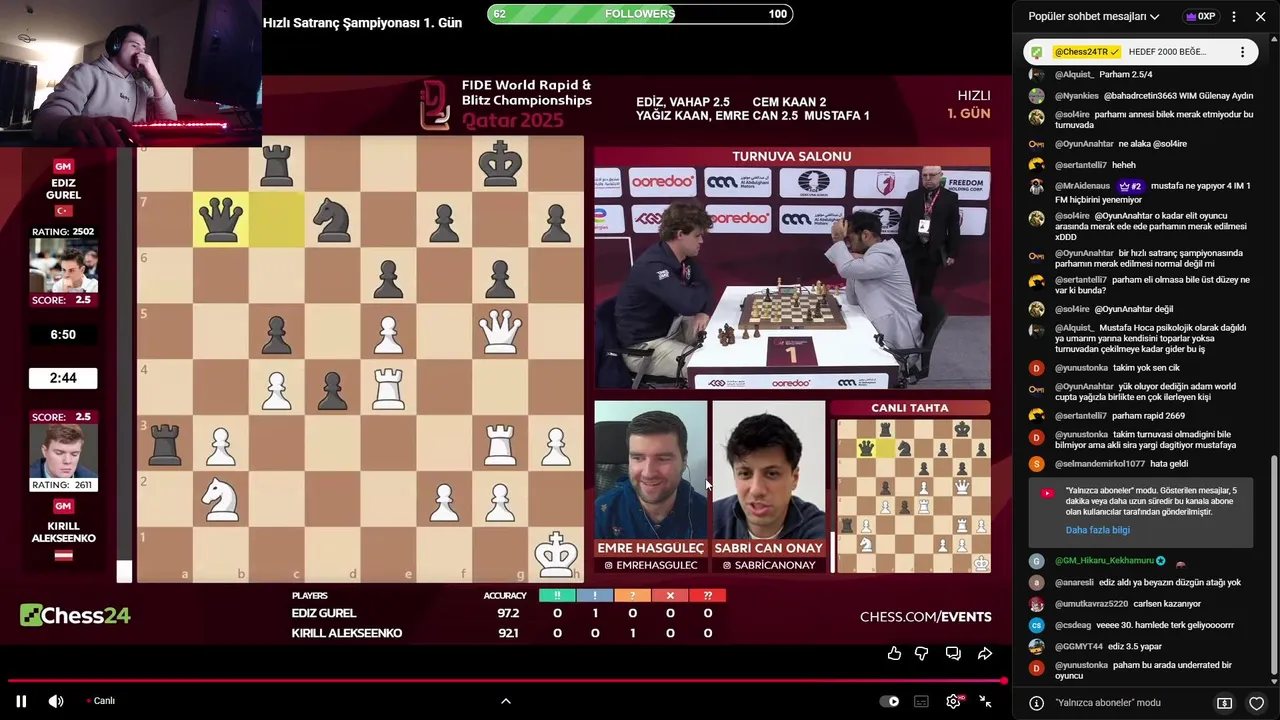The width and height of the screenshot is (1280, 720).
Task: Click Ediz Gurel player photo
Action: click(x=63, y=265)
